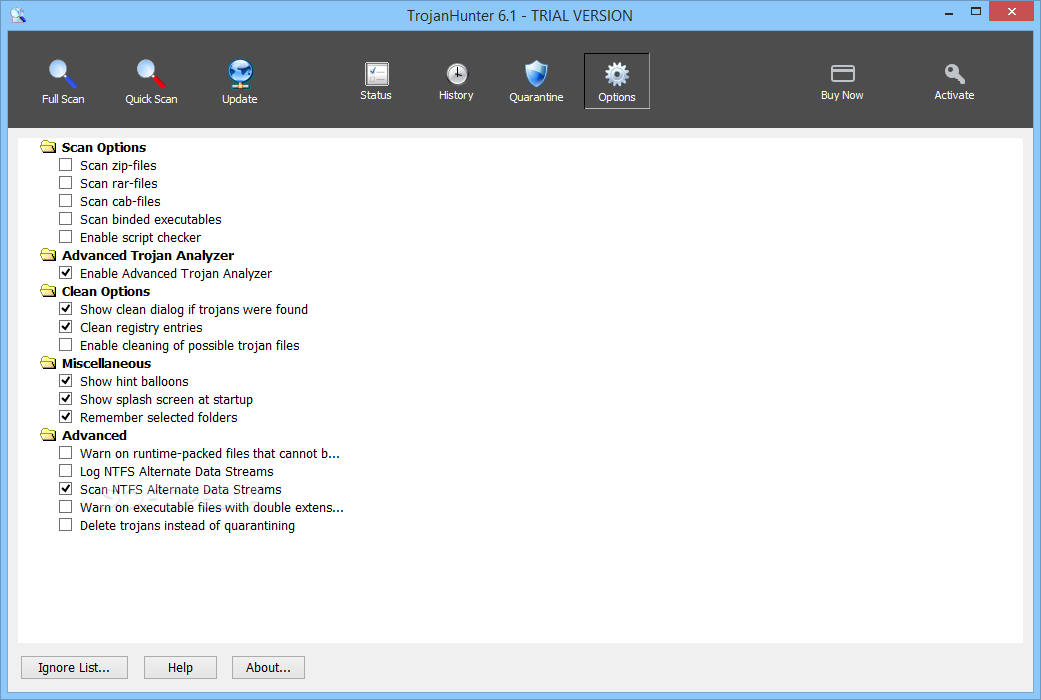Open the Status checklist icon
Image resolution: width=1041 pixels, height=700 pixels.
376,80
